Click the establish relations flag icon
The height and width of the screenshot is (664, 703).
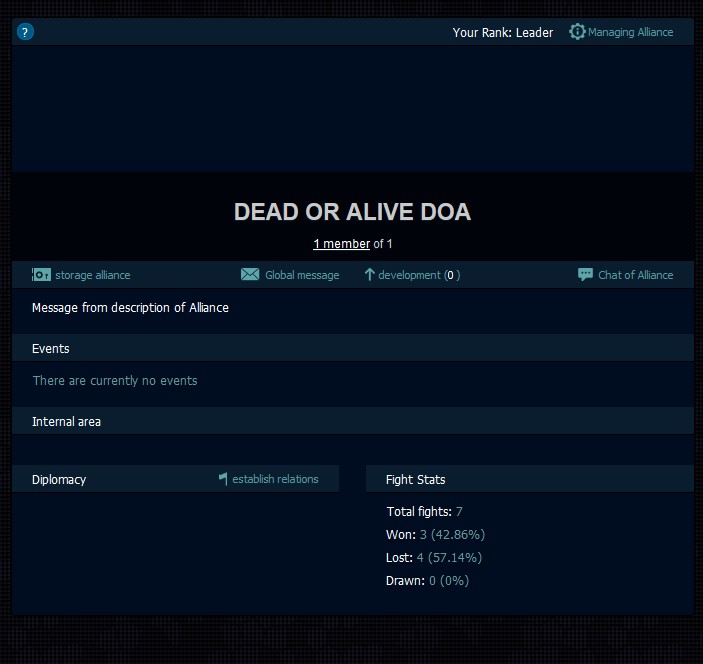pyautogui.click(x=223, y=479)
